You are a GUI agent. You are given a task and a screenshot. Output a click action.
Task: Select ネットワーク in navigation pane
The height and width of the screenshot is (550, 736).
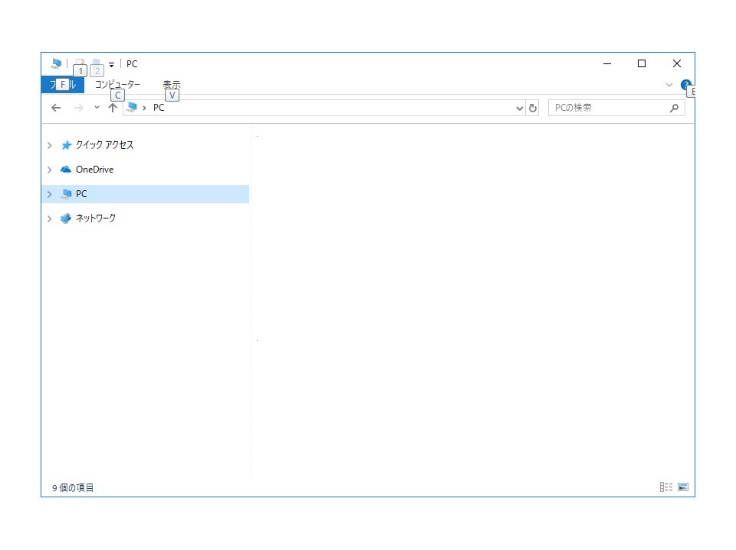96,218
